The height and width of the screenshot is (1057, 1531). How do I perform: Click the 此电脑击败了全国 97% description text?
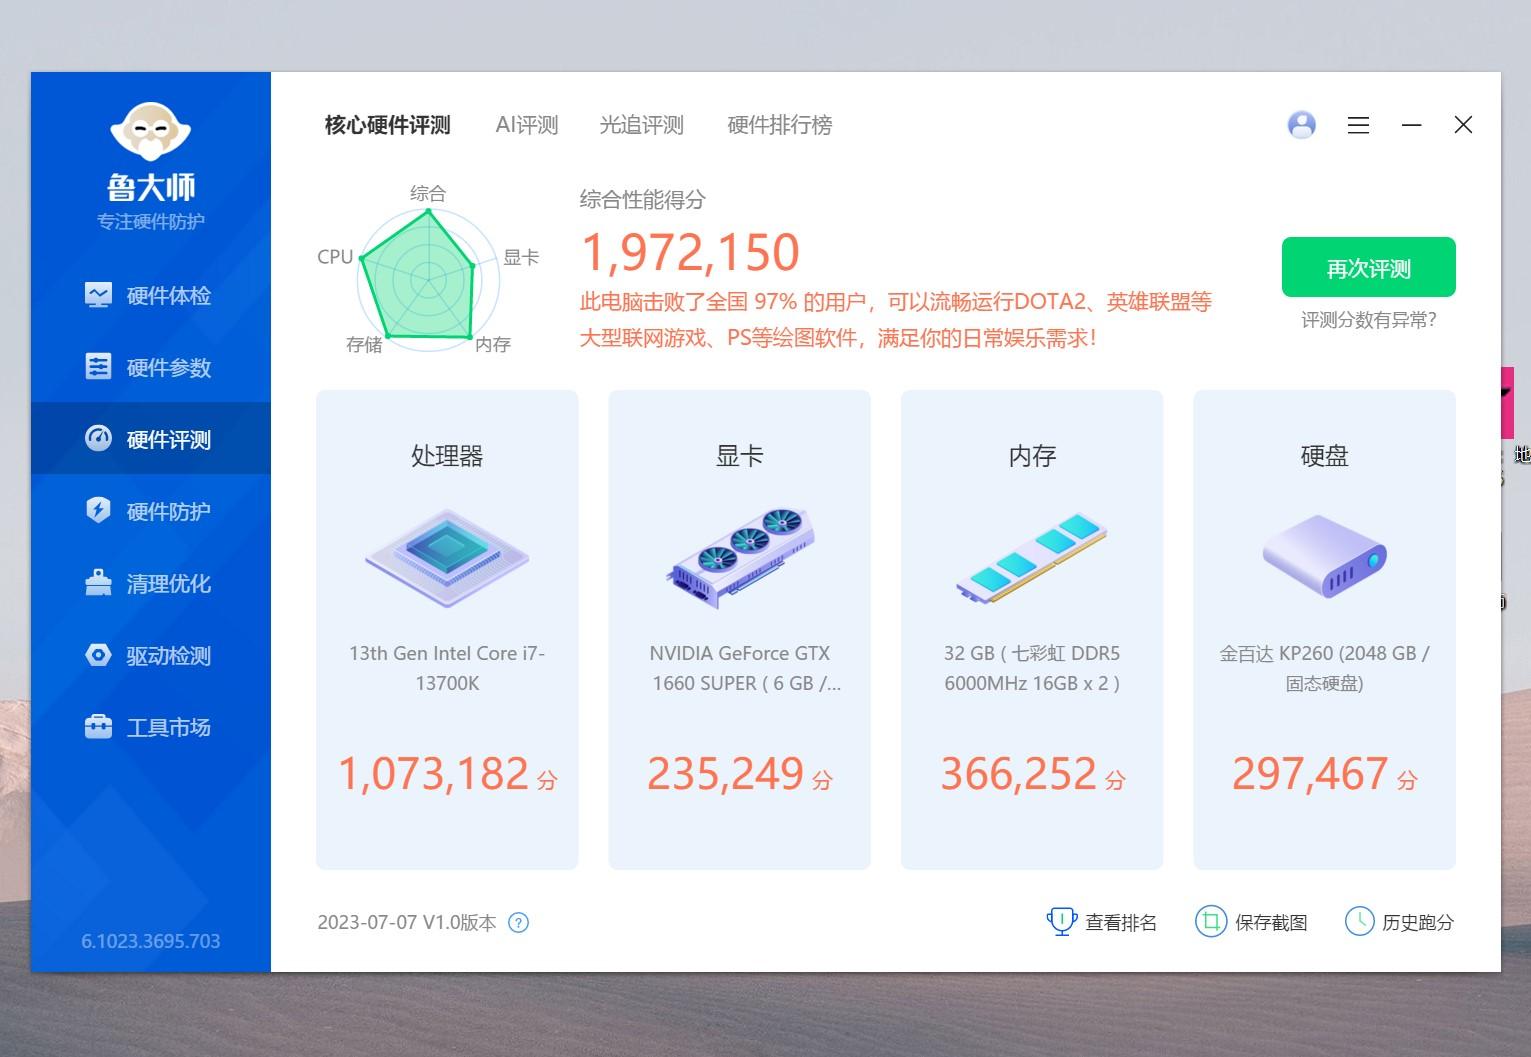896,320
